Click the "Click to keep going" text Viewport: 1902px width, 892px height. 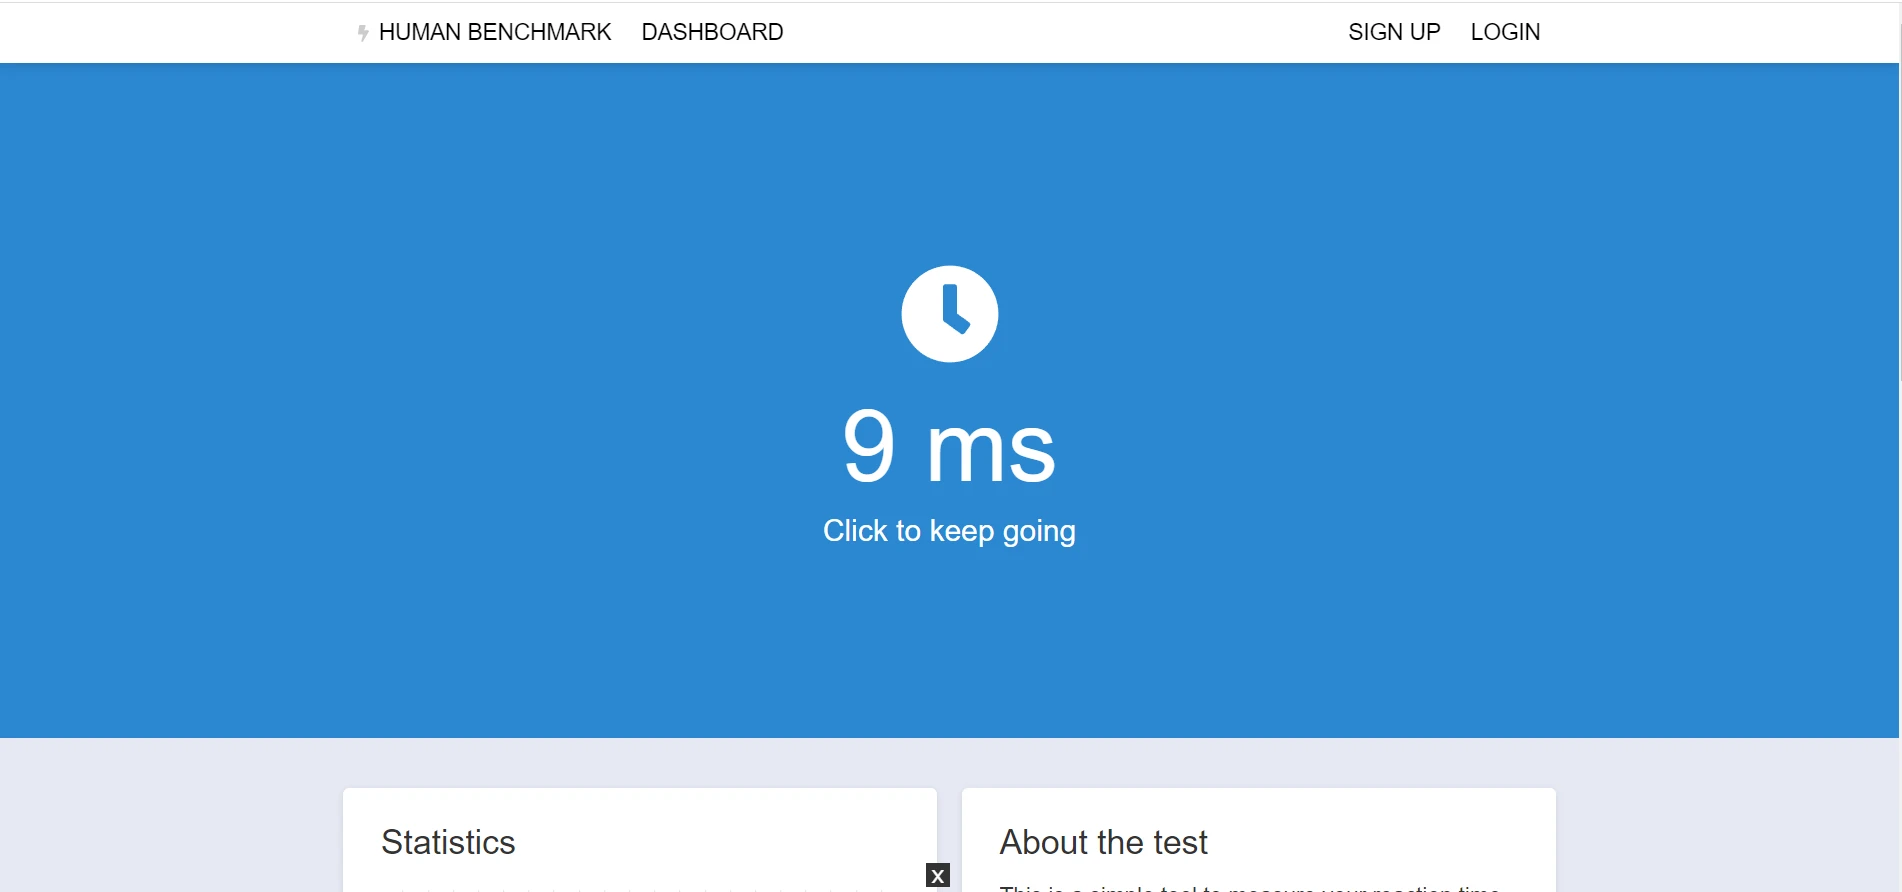(949, 531)
